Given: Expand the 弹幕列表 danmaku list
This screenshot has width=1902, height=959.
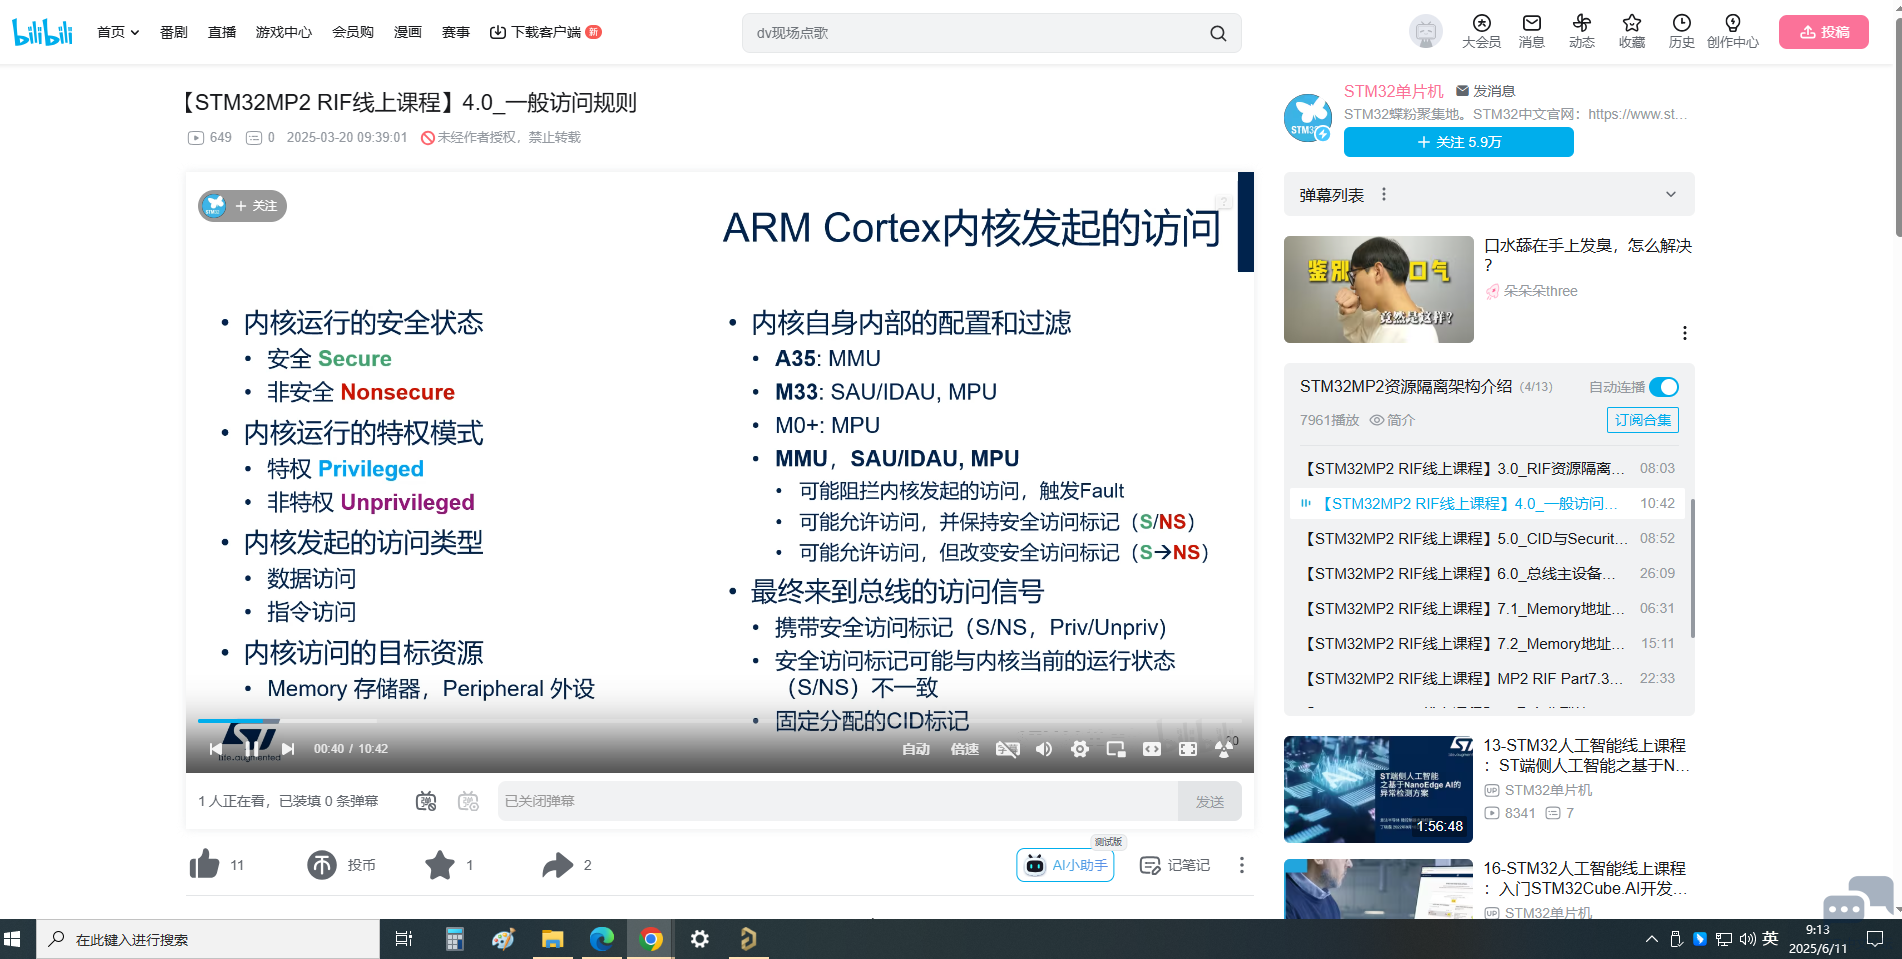Looking at the screenshot, I should tap(1670, 195).
